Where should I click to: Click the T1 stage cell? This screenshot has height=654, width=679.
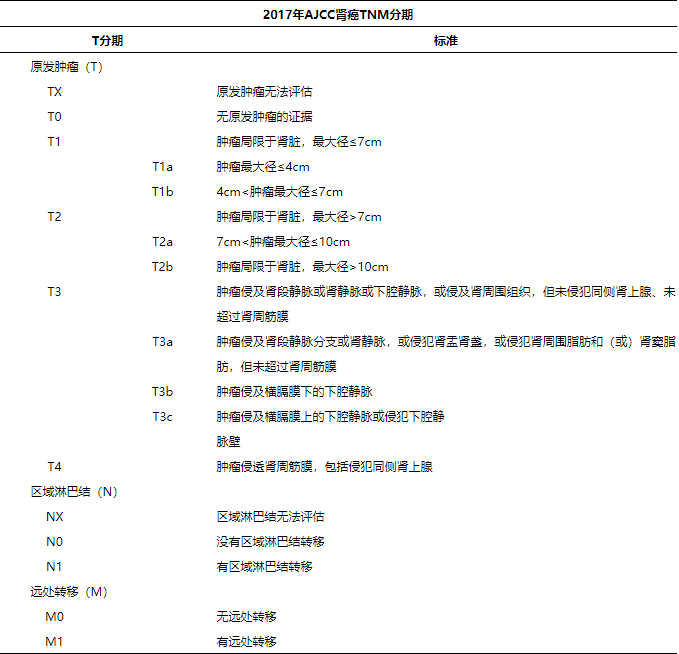pos(54,142)
